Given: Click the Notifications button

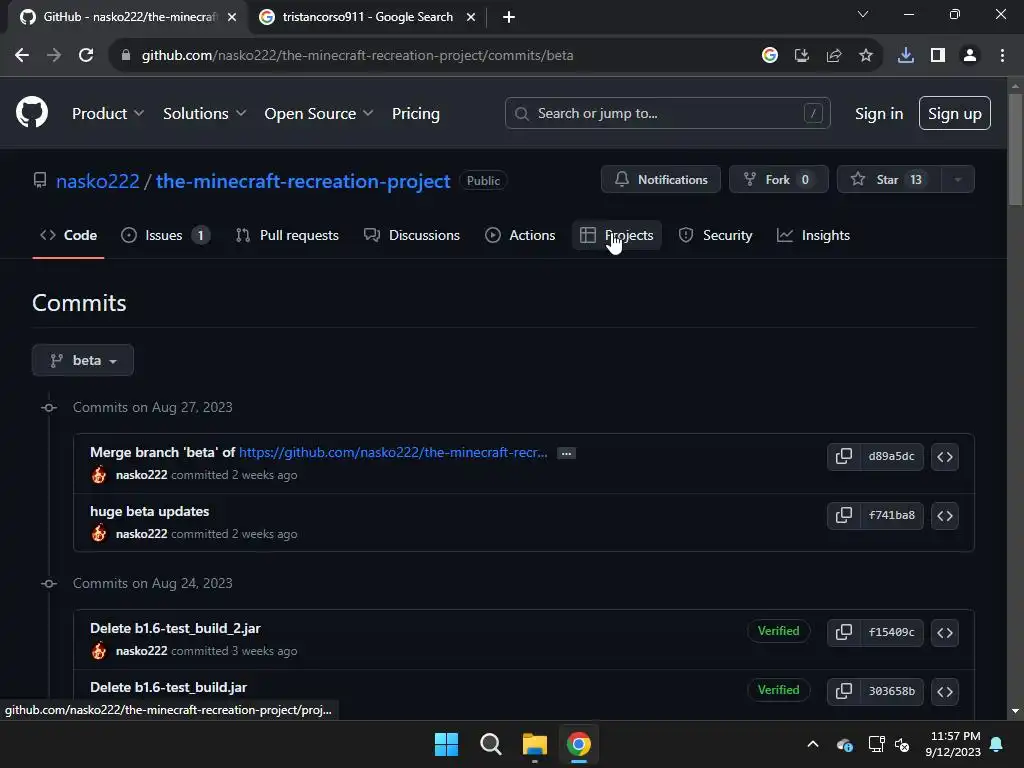Looking at the screenshot, I should (661, 180).
